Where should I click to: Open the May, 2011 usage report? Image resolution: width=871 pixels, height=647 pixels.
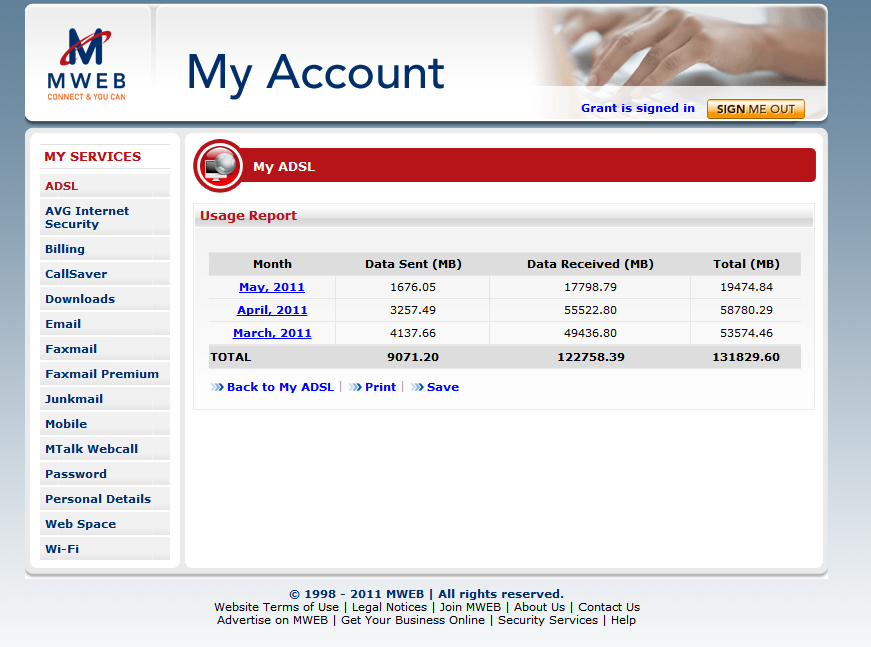tap(272, 287)
